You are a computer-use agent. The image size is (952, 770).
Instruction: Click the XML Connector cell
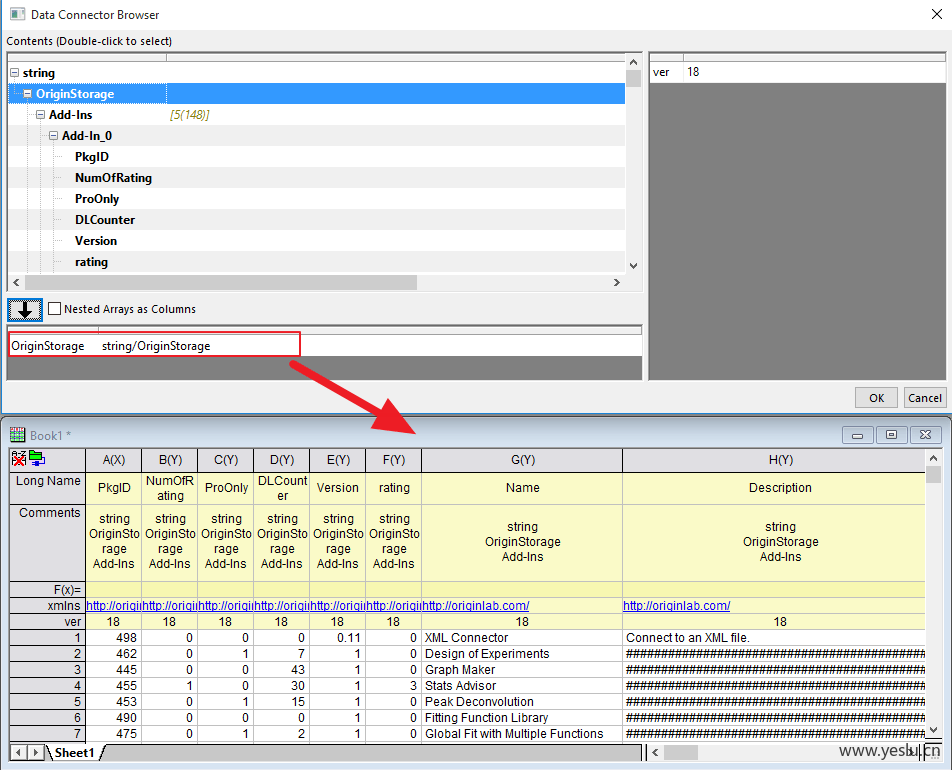point(522,638)
